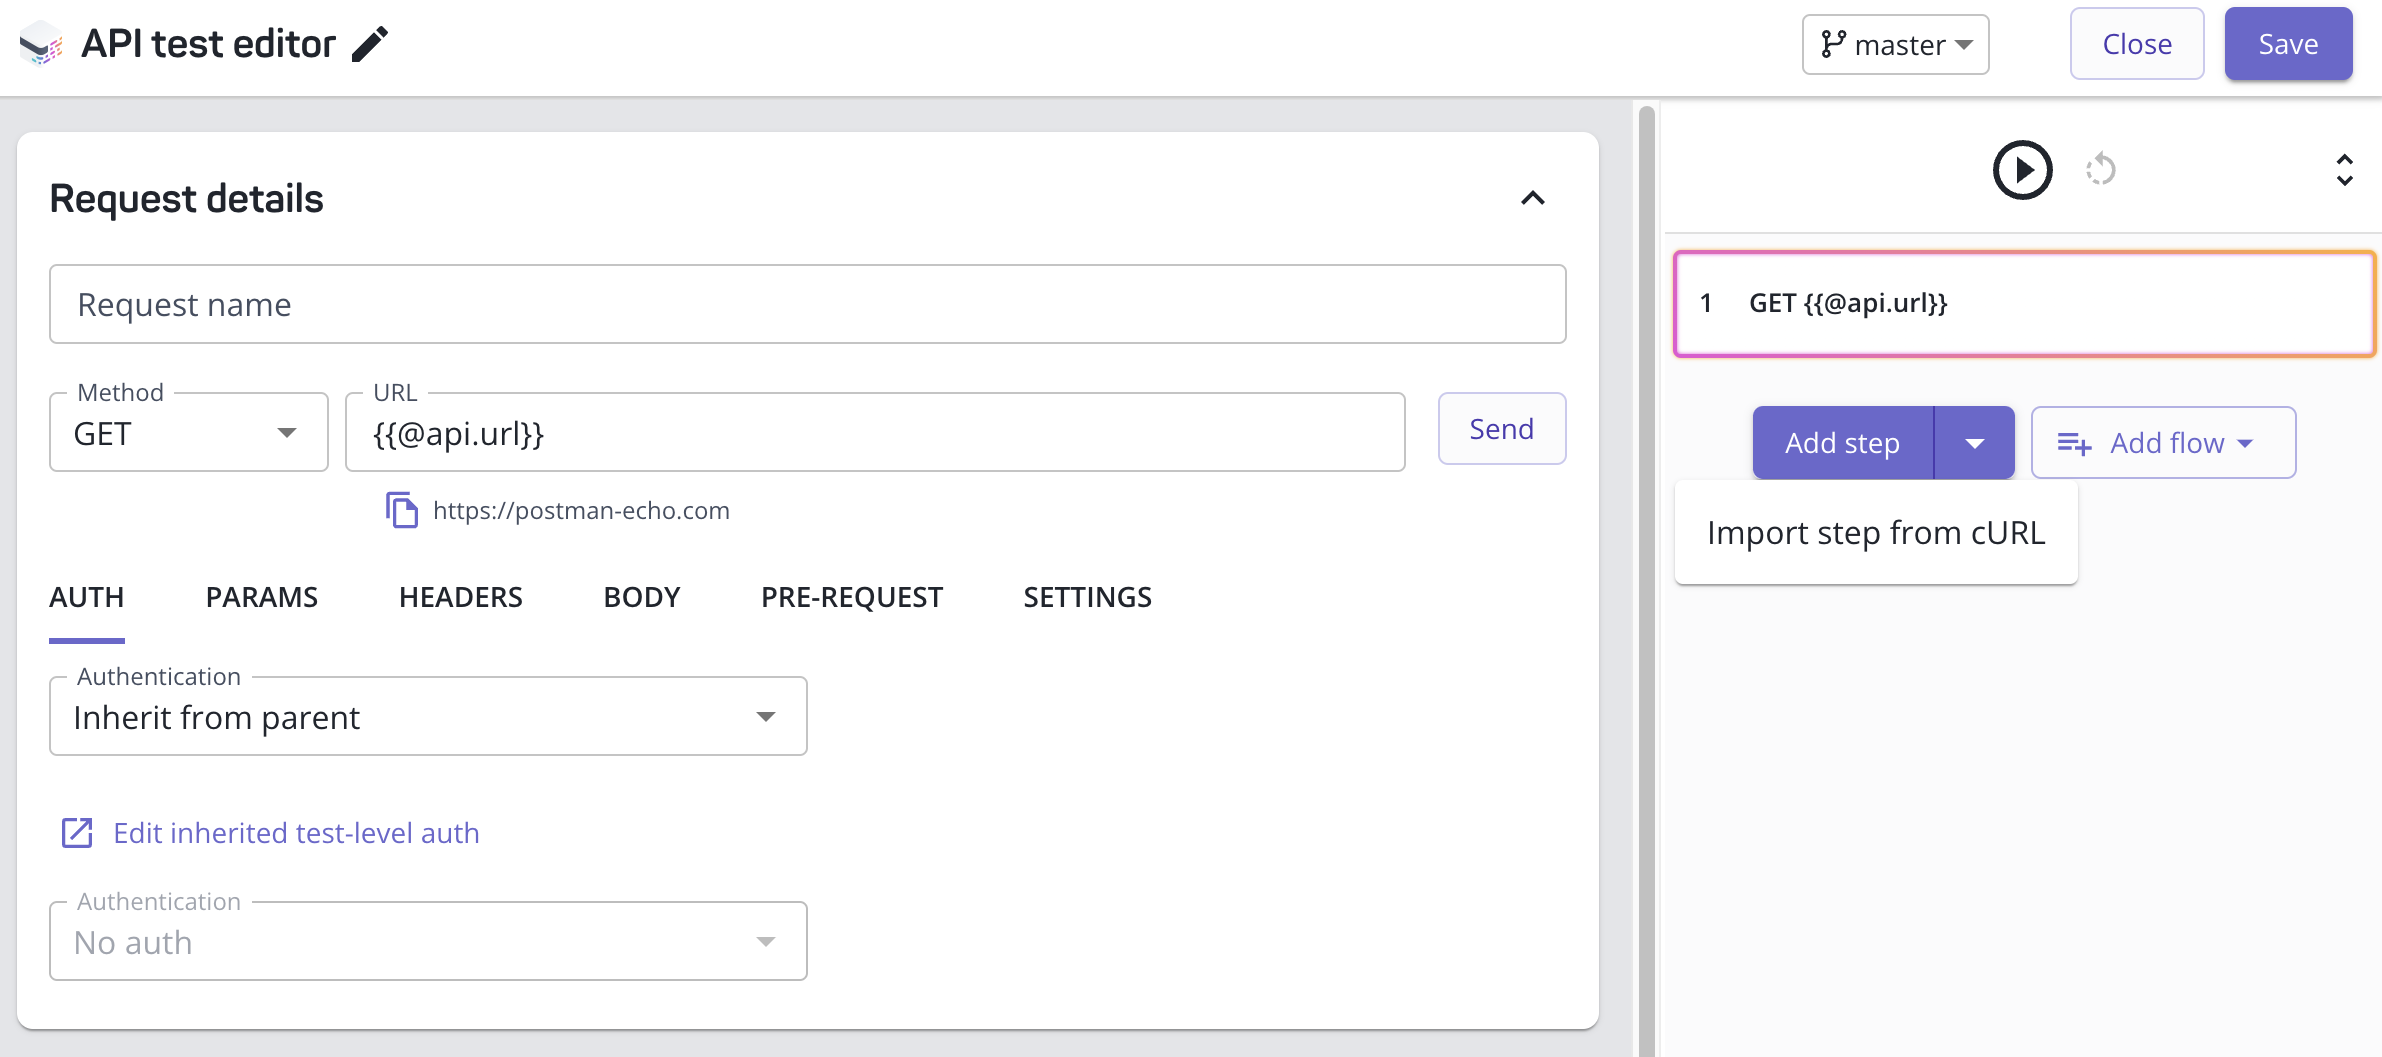This screenshot has height=1057, width=2382.
Task: Select Import step from cURL option
Action: click(1875, 532)
